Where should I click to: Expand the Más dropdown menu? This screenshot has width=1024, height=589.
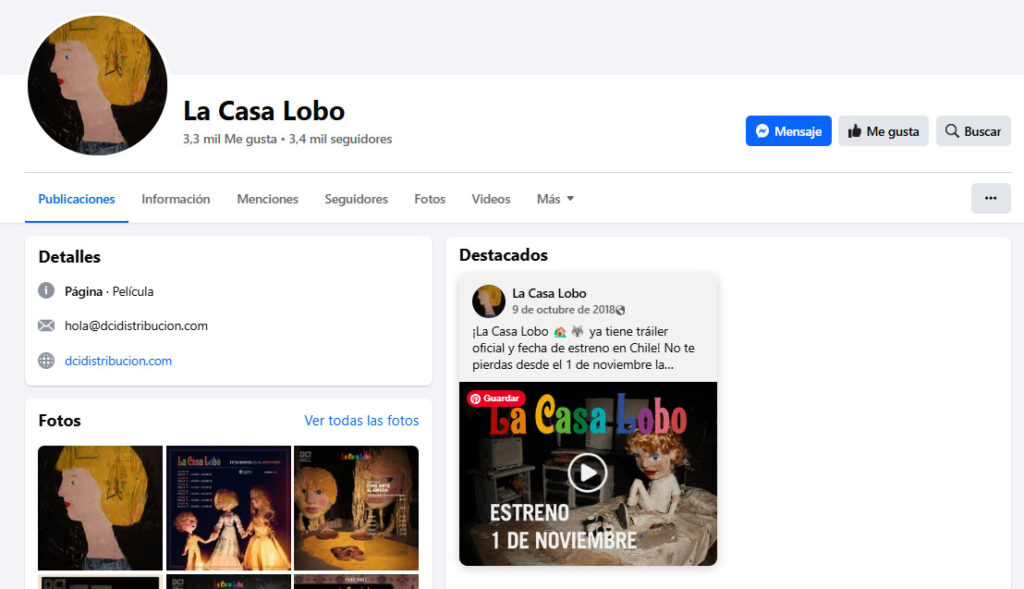pos(555,199)
